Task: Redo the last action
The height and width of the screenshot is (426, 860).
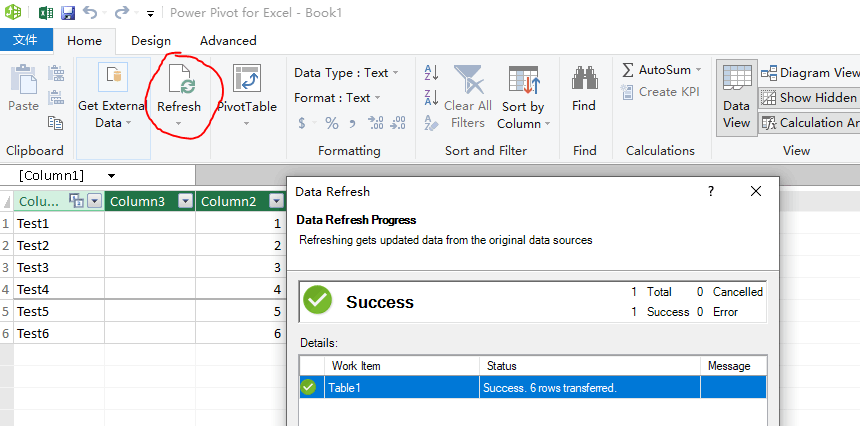Action: click(x=122, y=12)
